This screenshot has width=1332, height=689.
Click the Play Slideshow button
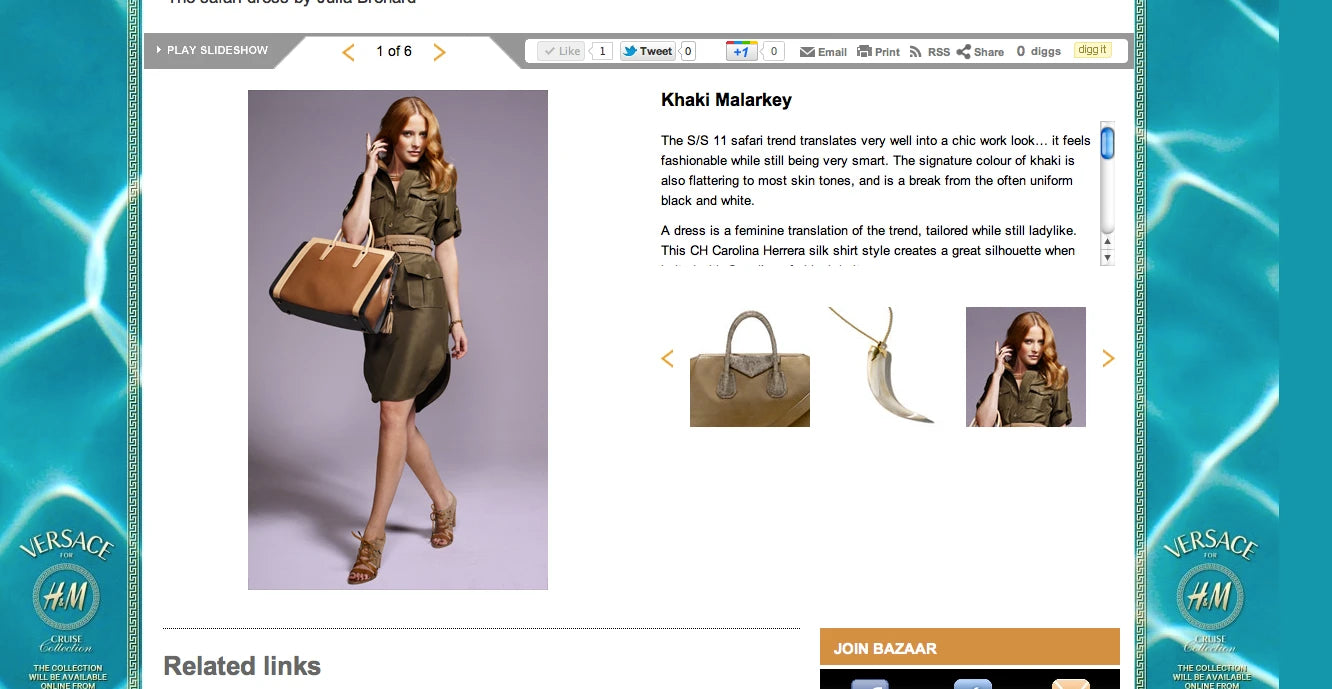pyautogui.click(x=212, y=51)
